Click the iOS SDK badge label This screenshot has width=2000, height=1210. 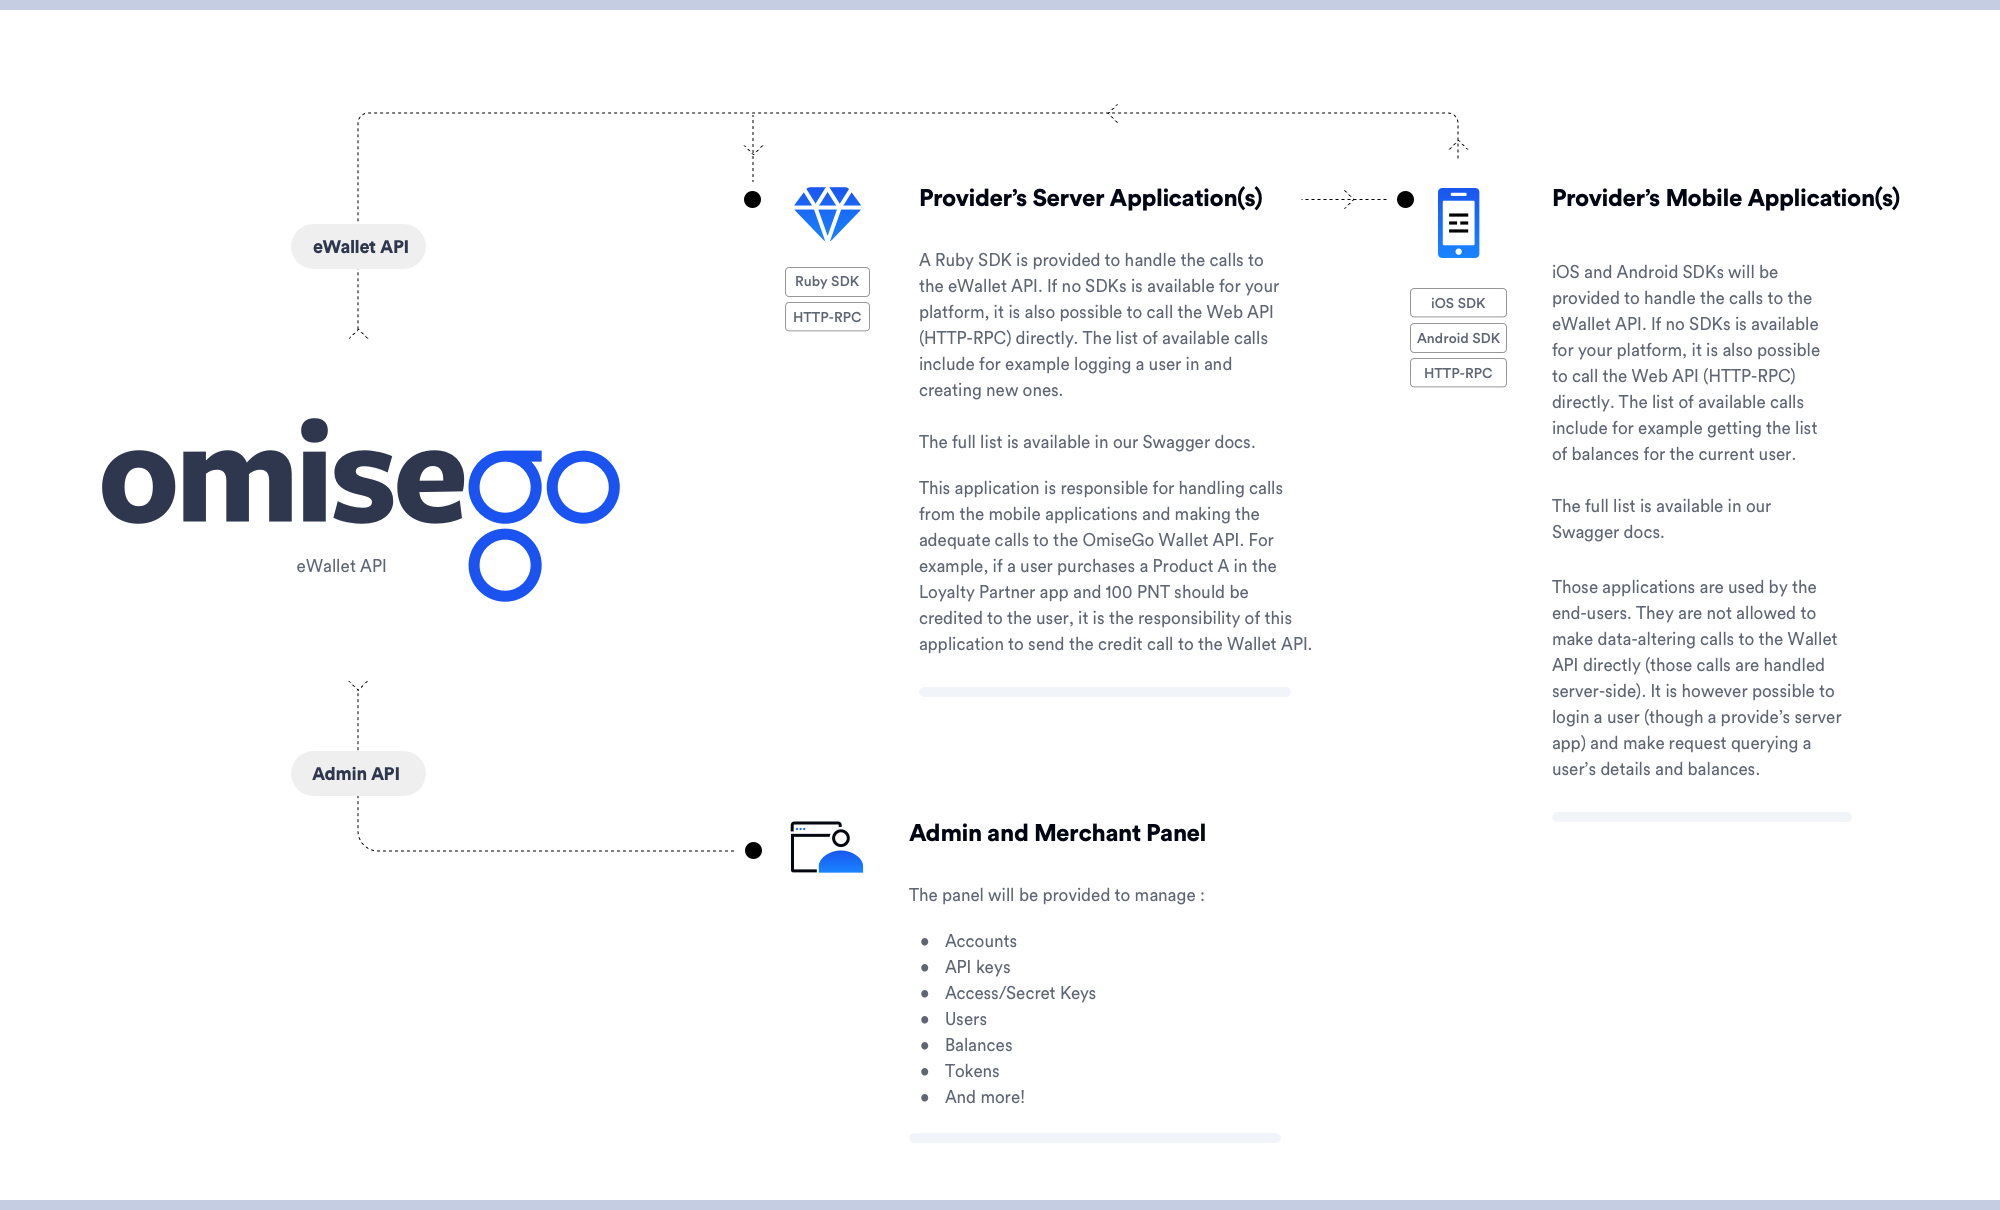pyautogui.click(x=1456, y=301)
